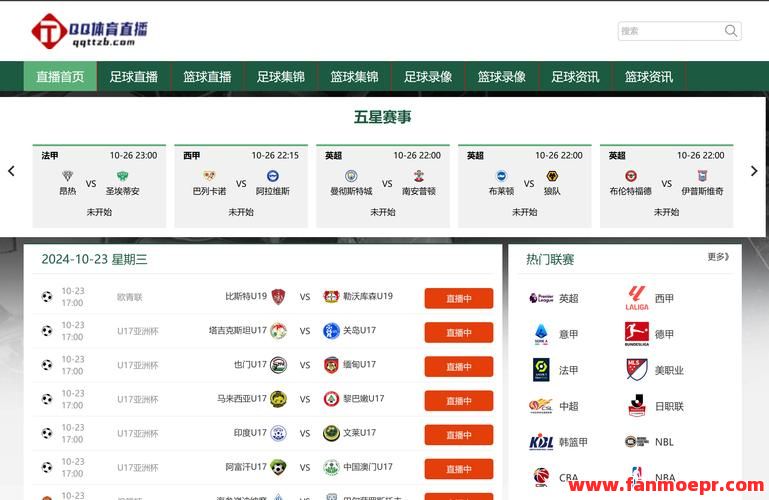The image size is (769, 500).
Task: Open the 足球直播 menu item
Action: pos(134,76)
